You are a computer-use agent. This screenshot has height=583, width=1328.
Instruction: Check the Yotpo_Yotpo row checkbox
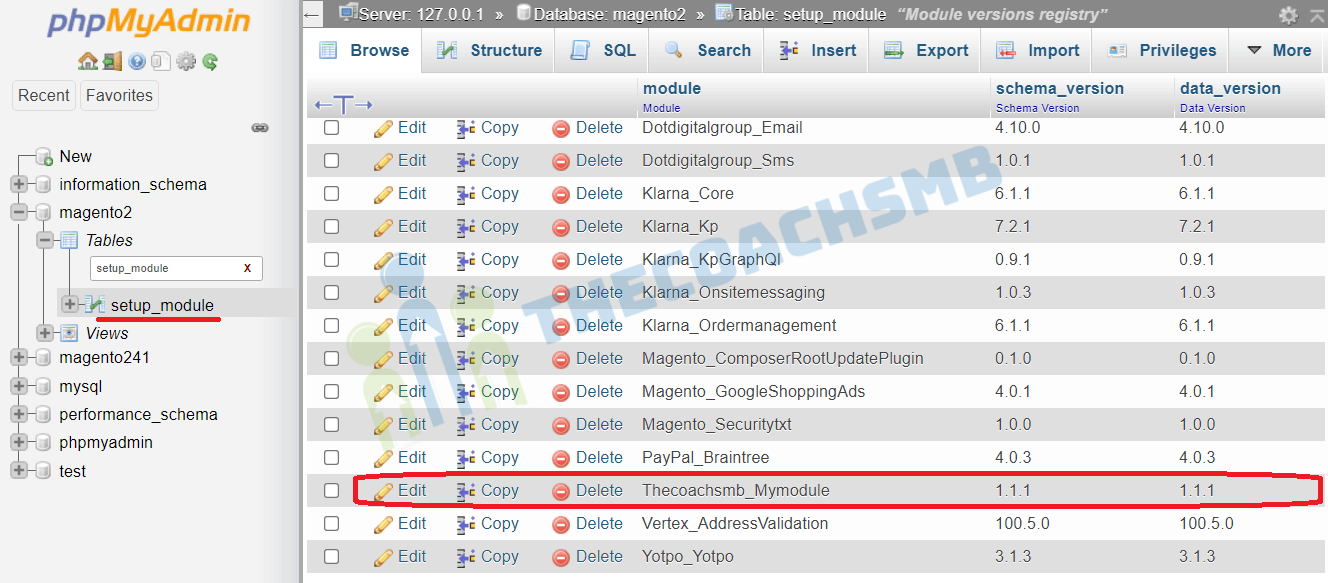[332, 557]
